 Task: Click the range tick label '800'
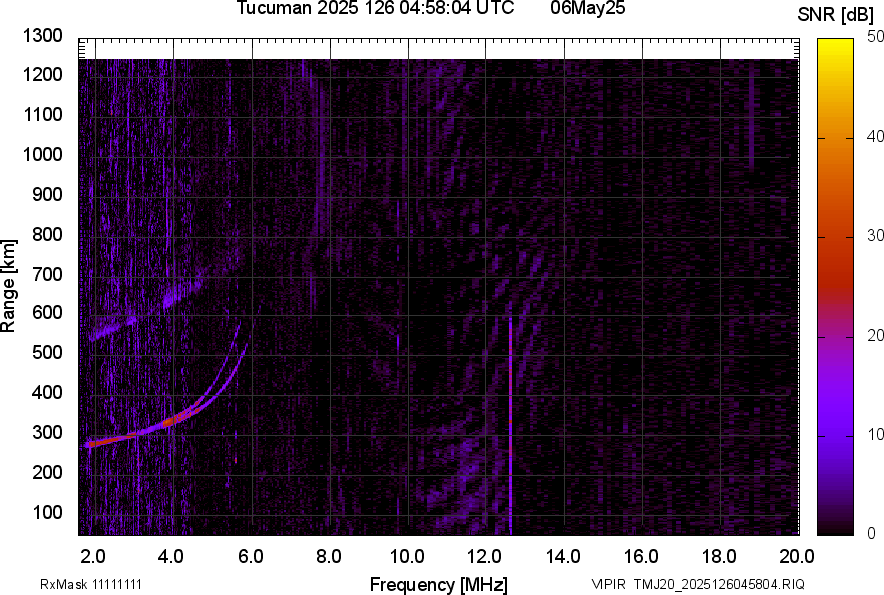(x=47, y=233)
